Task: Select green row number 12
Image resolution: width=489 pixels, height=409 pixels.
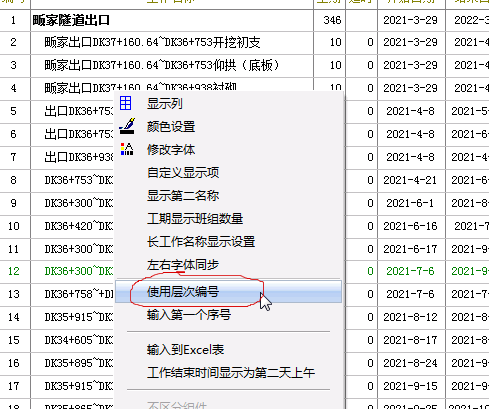Action: 14,271
